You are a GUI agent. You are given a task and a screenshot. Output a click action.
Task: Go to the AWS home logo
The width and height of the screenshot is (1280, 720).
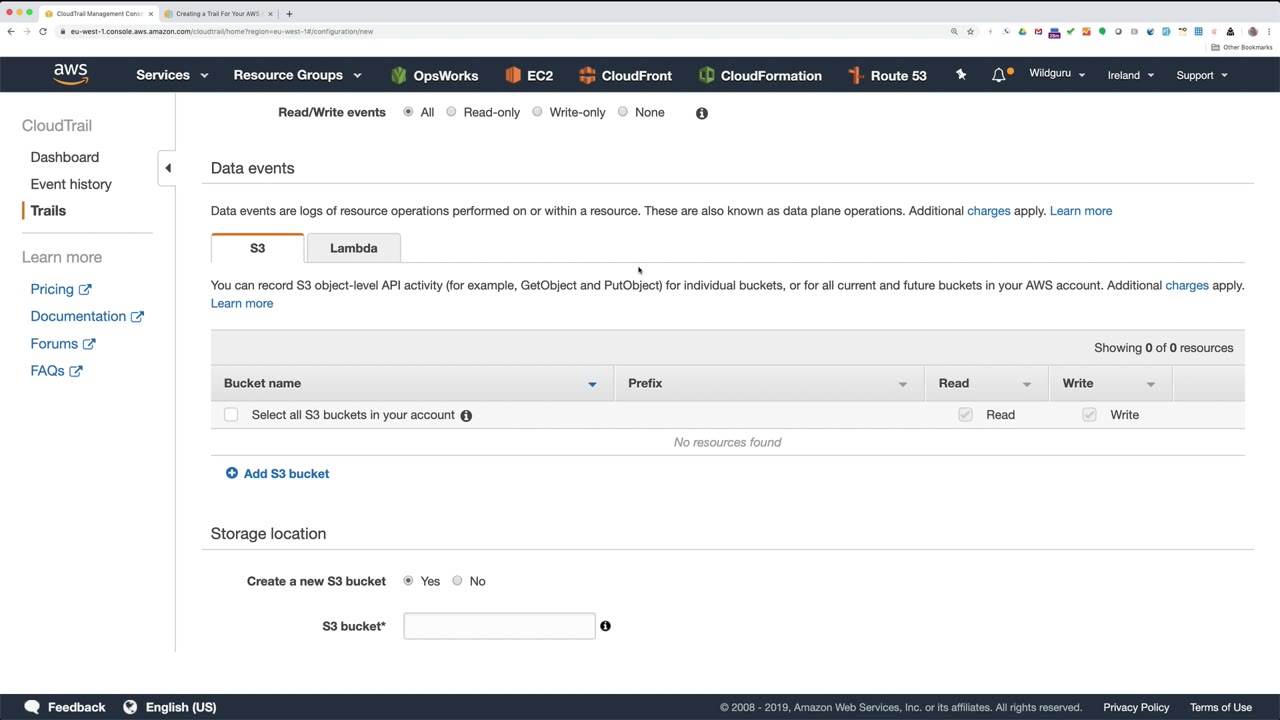[71, 75]
